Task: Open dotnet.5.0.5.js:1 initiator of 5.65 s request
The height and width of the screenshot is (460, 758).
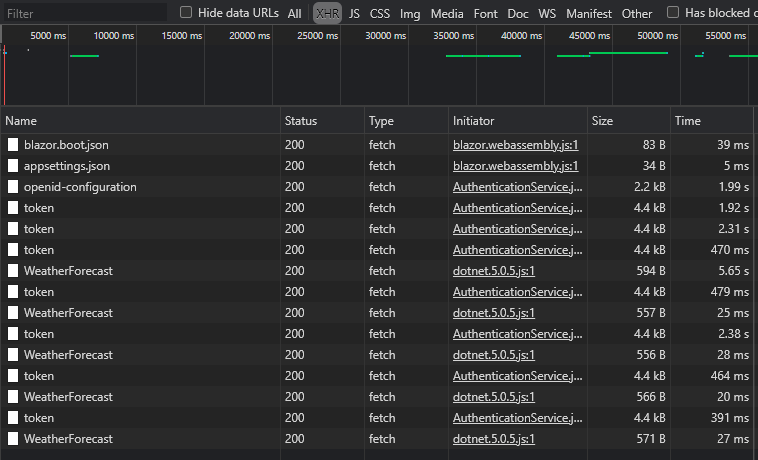Action: [x=494, y=271]
